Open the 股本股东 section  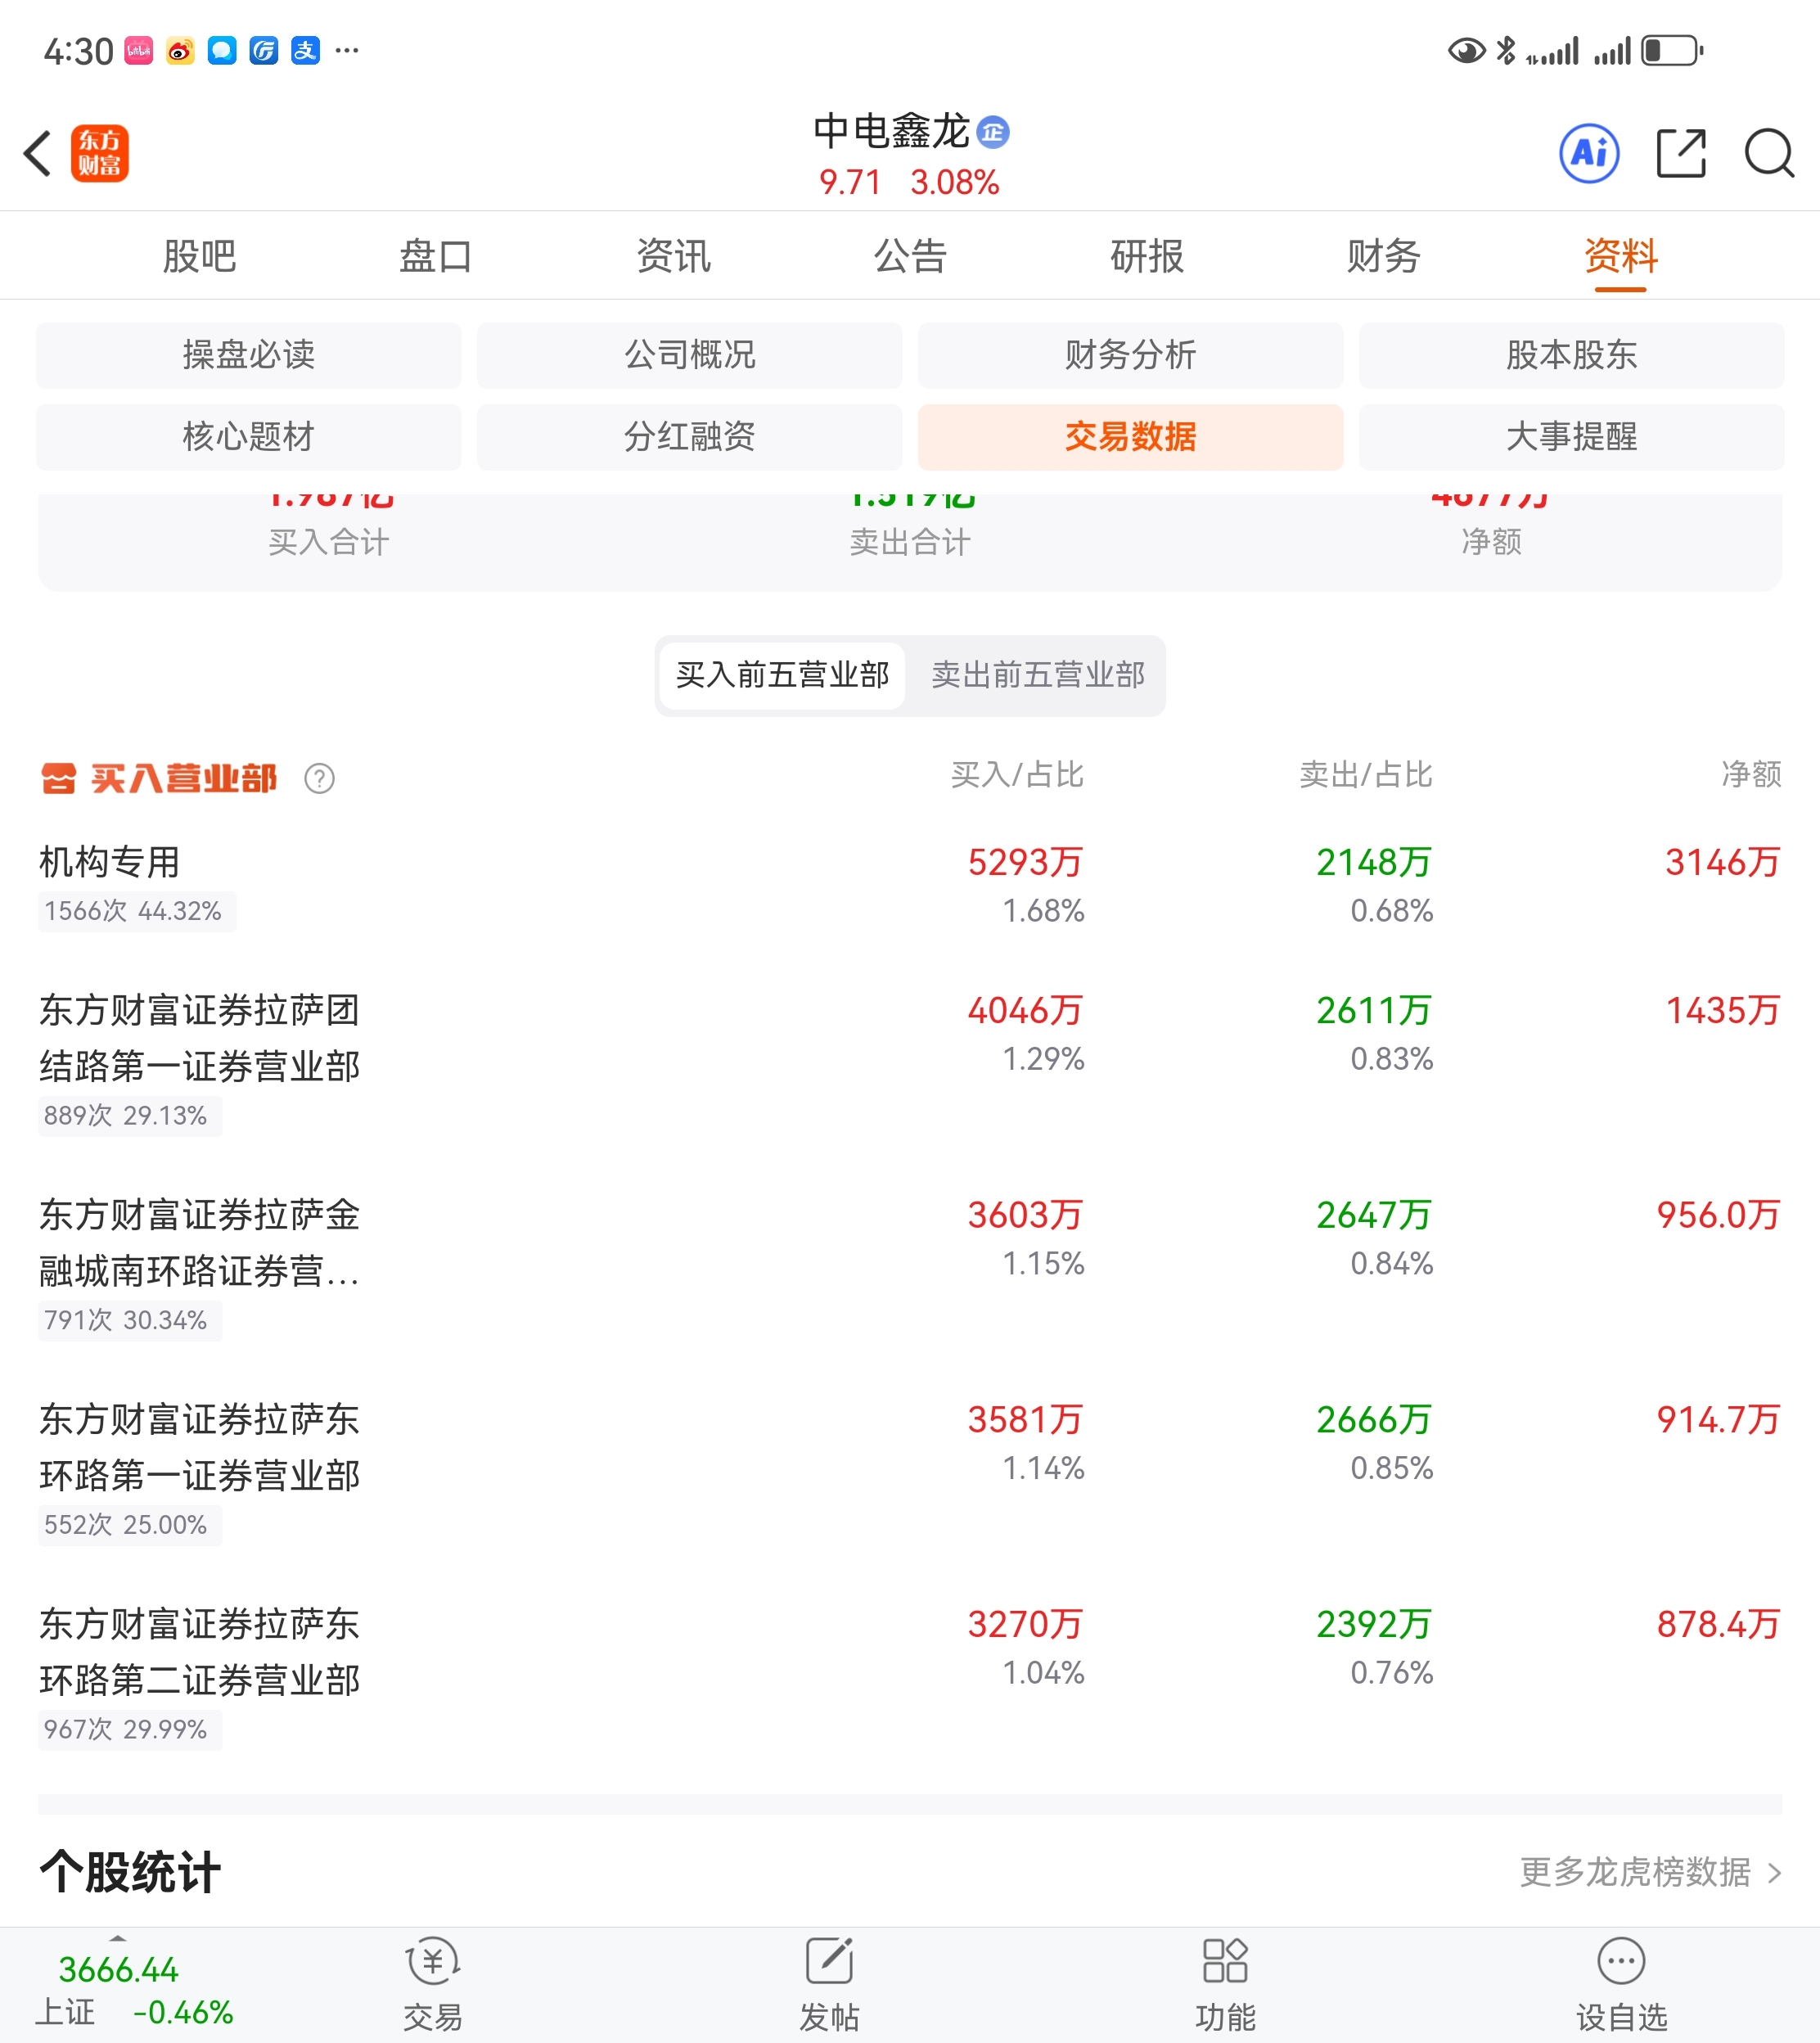pyautogui.click(x=1572, y=355)
